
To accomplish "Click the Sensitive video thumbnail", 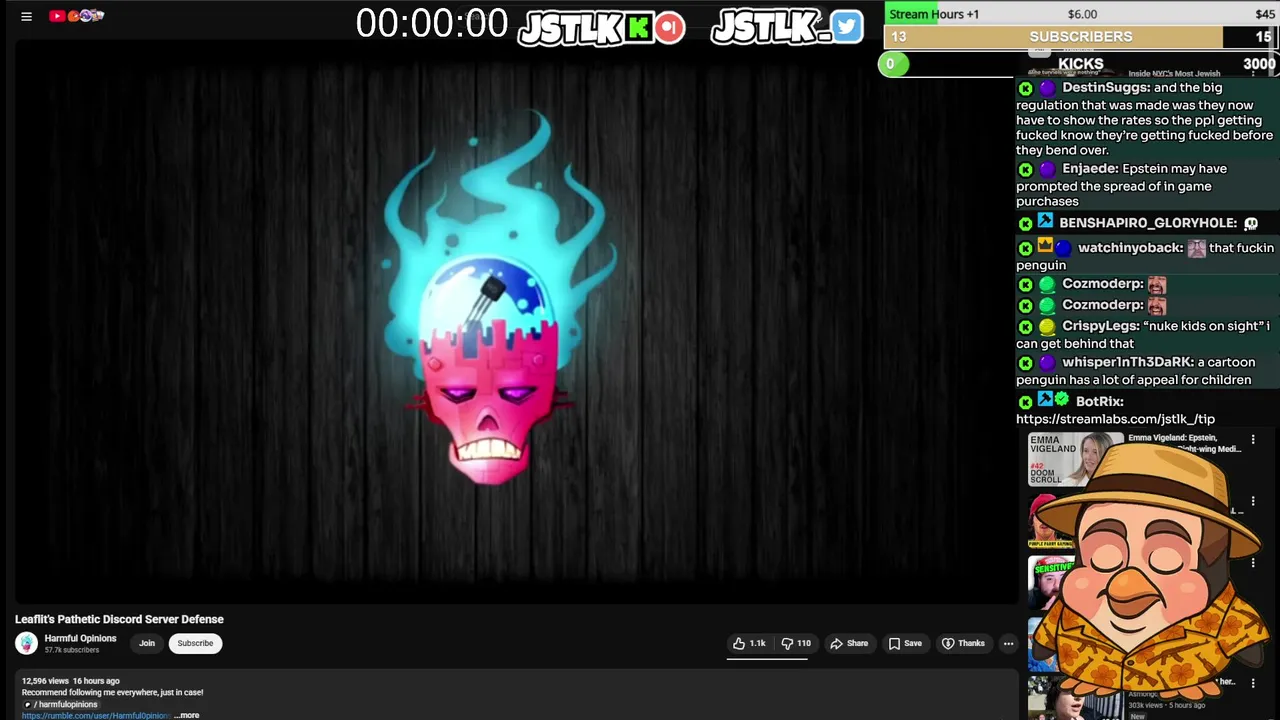I will pos(1052,583).
